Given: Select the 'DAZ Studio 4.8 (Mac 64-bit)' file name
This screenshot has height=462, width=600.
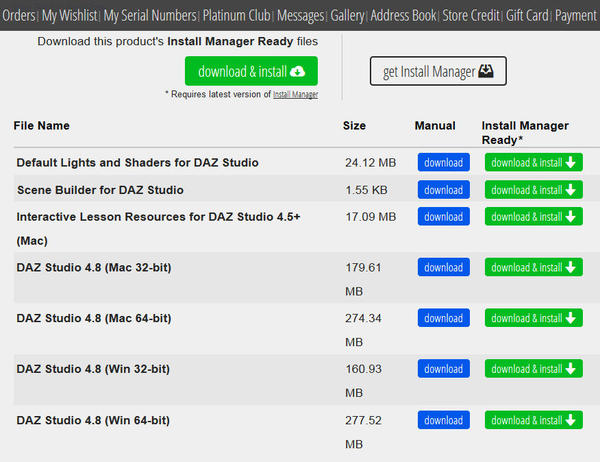Looking at the screenshot, I should (94, 318).
